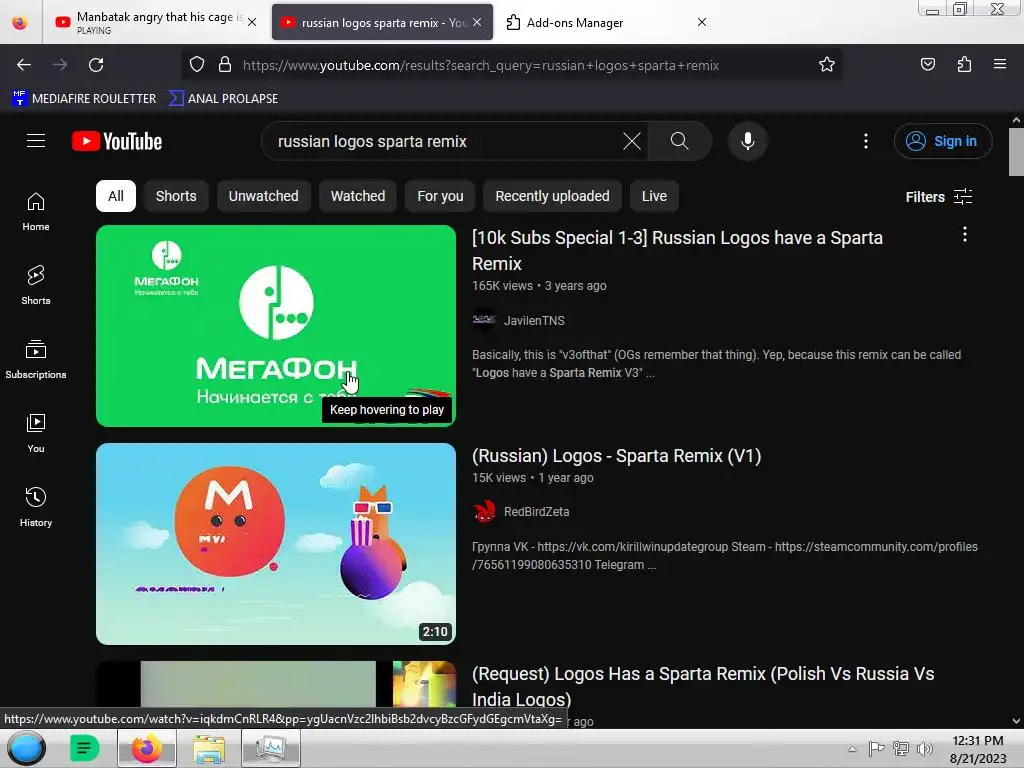Show site security info via padlock icon
This screenshot has height=768, width=1024.
tap(225, 64)
